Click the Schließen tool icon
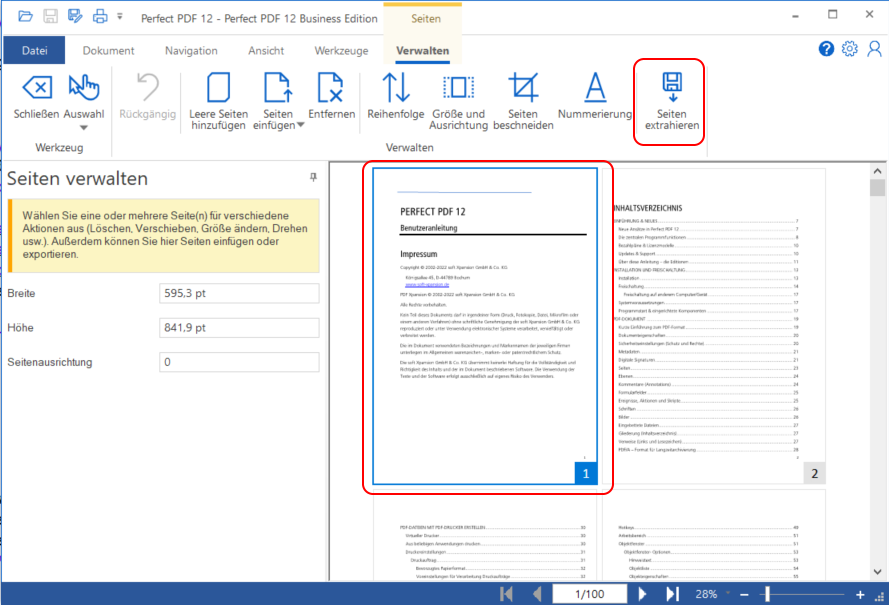 36,88
